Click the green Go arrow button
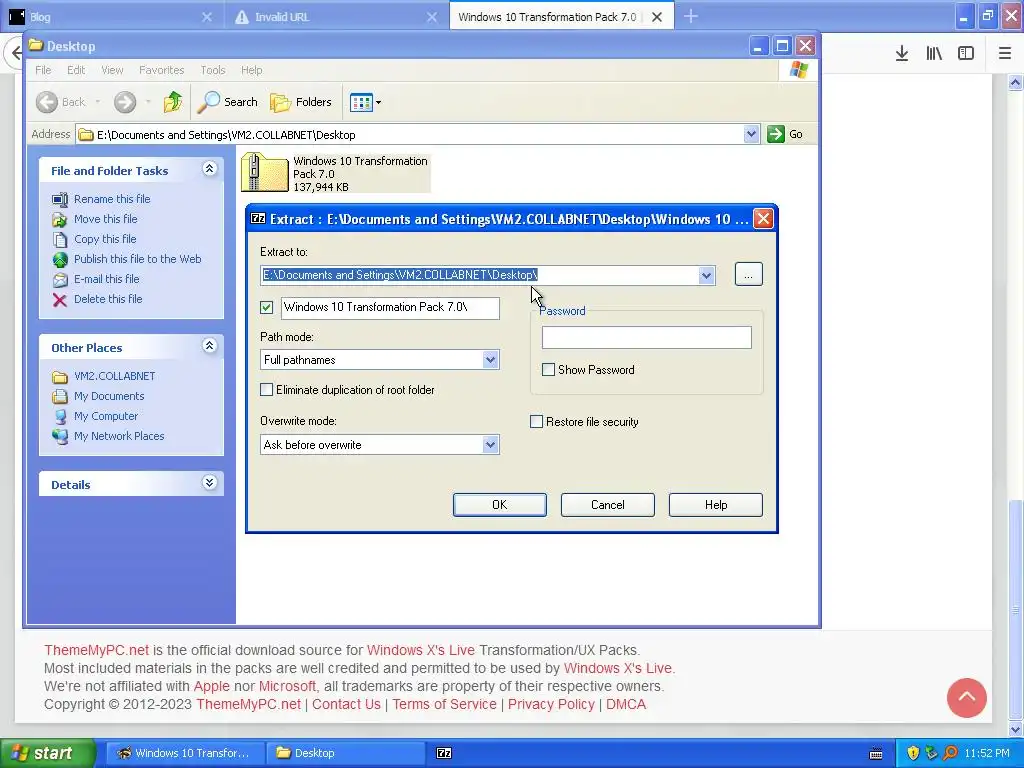The height and width of the screenshot is (768, 1024). pyautogui.click(x=776, y=135)
